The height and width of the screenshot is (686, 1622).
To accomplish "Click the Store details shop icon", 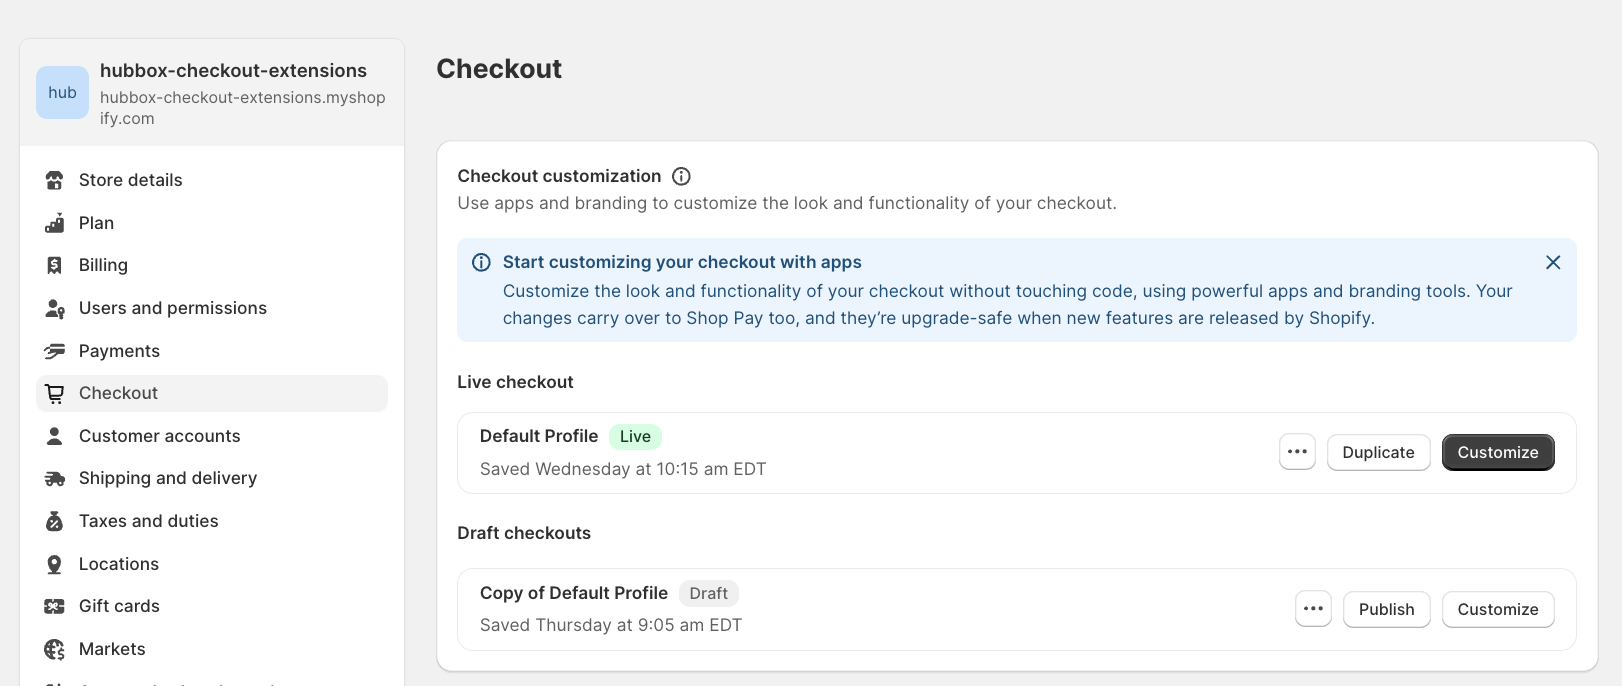I will click(55, 180).
